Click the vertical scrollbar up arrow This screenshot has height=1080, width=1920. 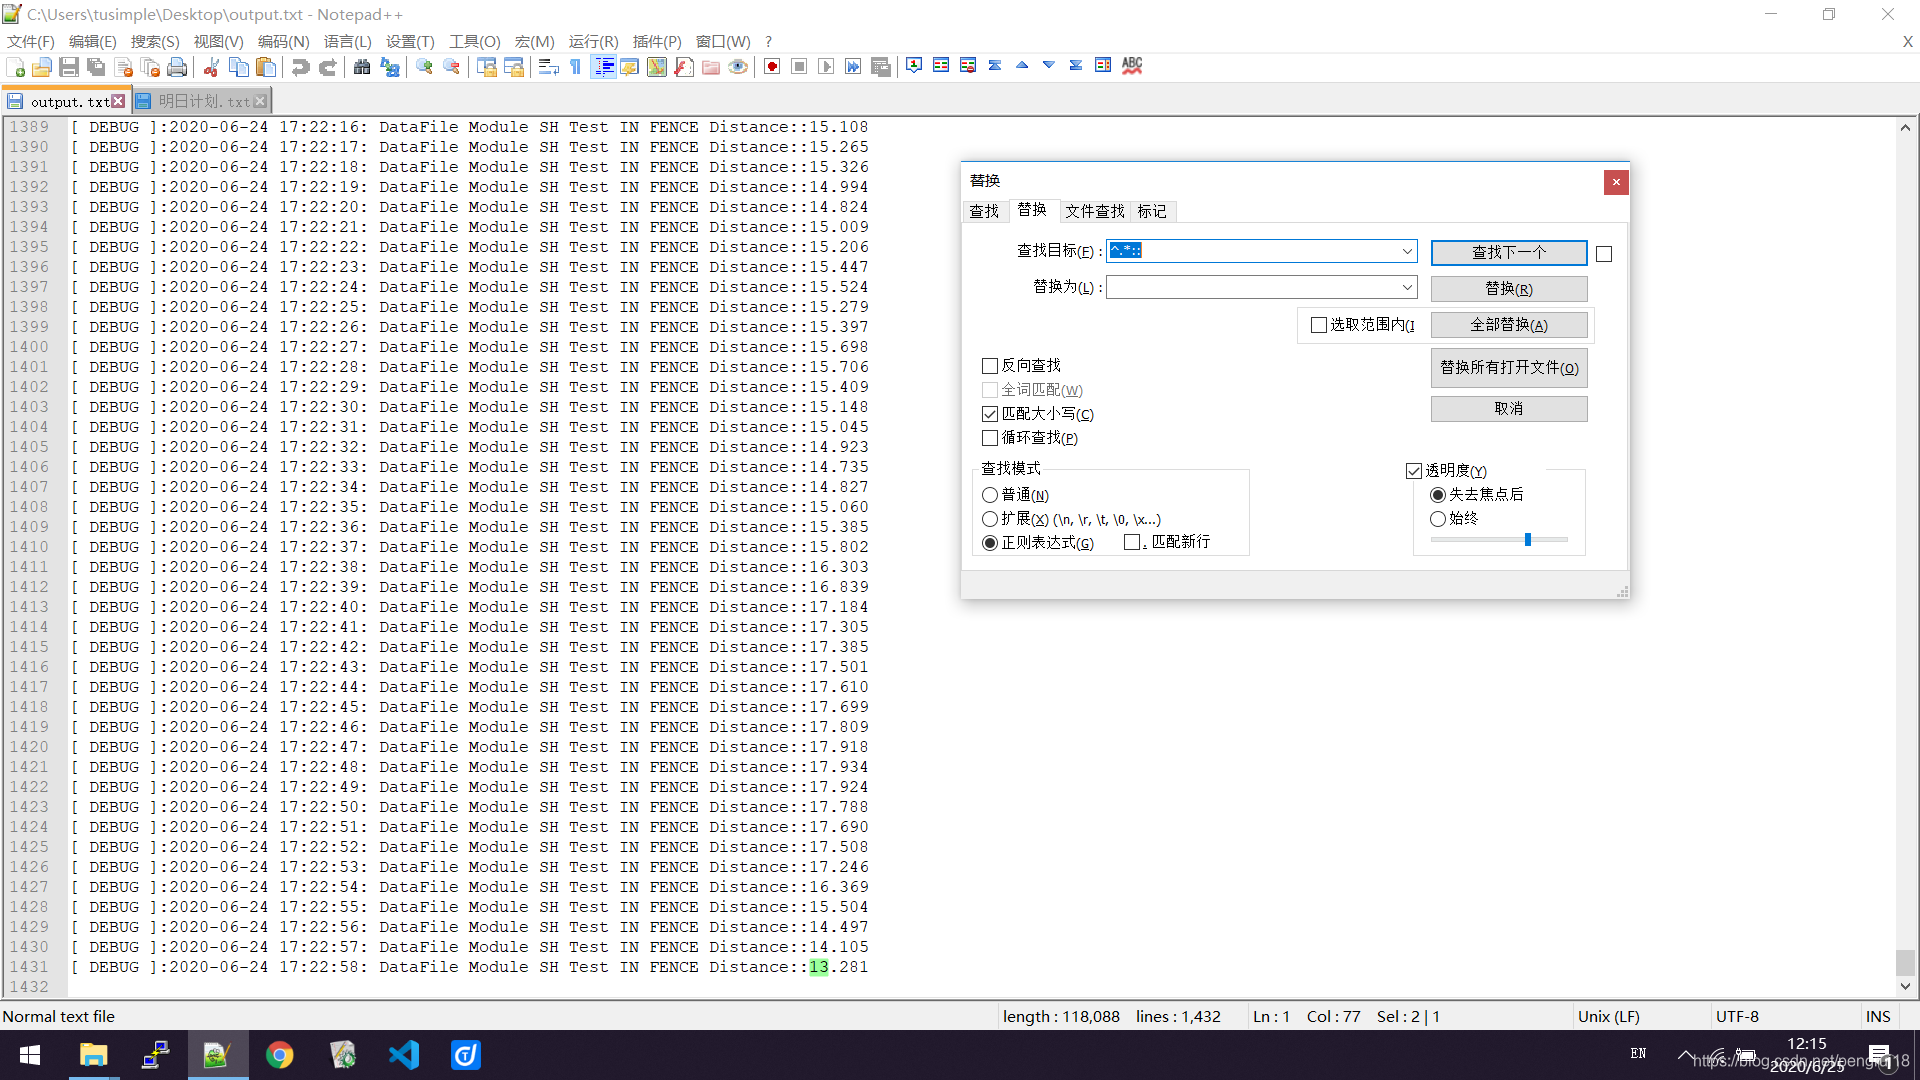[1905, 127]
